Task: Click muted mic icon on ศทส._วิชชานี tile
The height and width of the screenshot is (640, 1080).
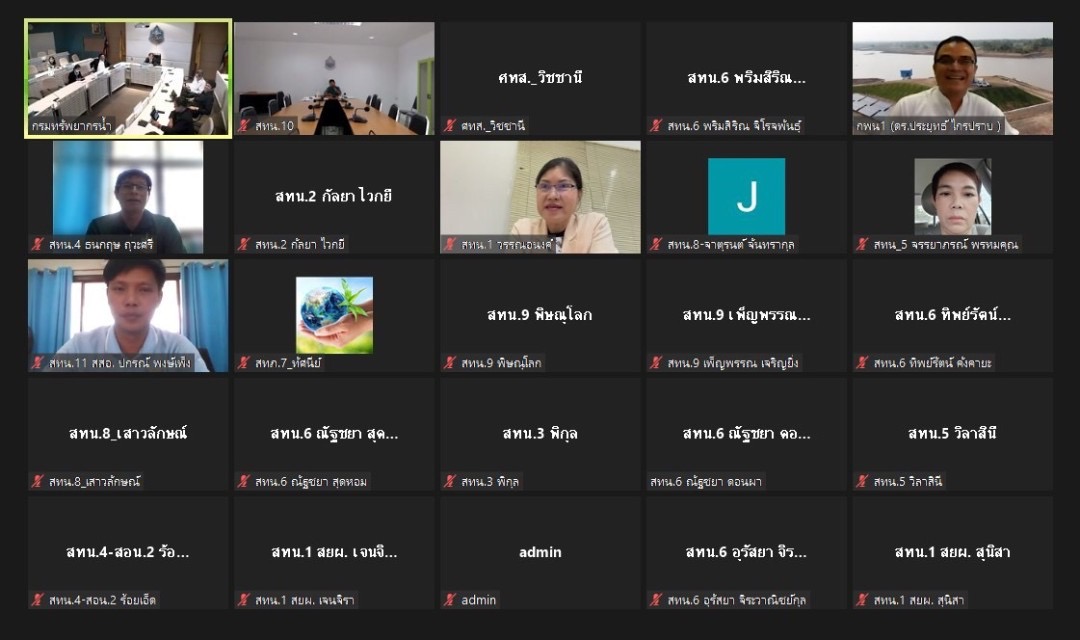Action: [x=450, y=126]
